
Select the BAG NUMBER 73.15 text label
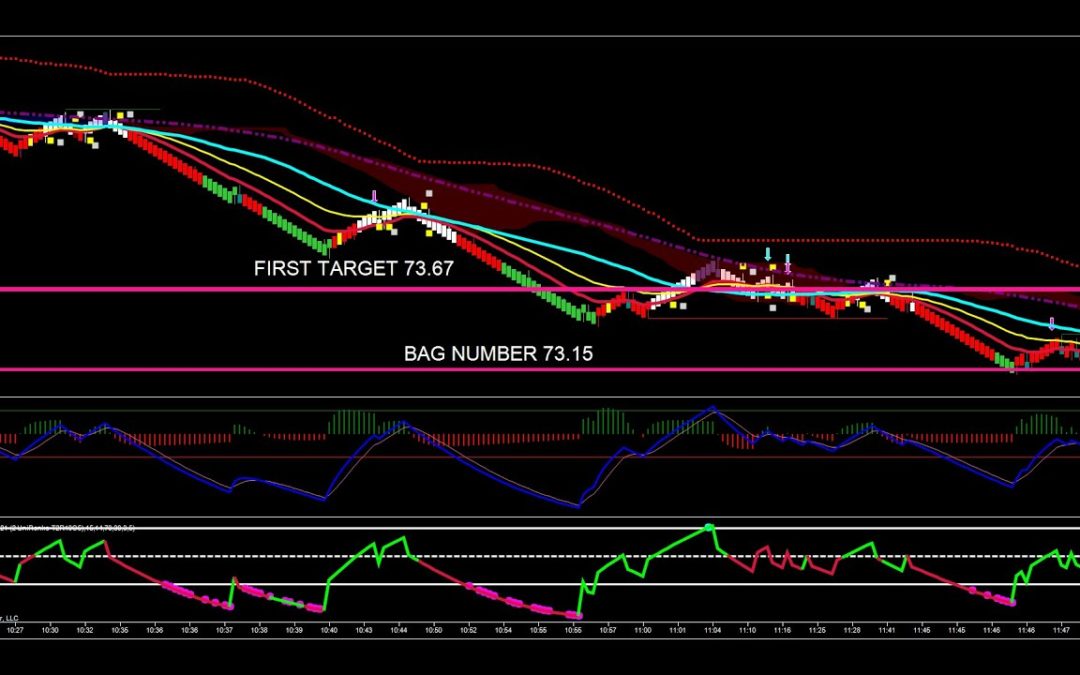coord(493,353)
